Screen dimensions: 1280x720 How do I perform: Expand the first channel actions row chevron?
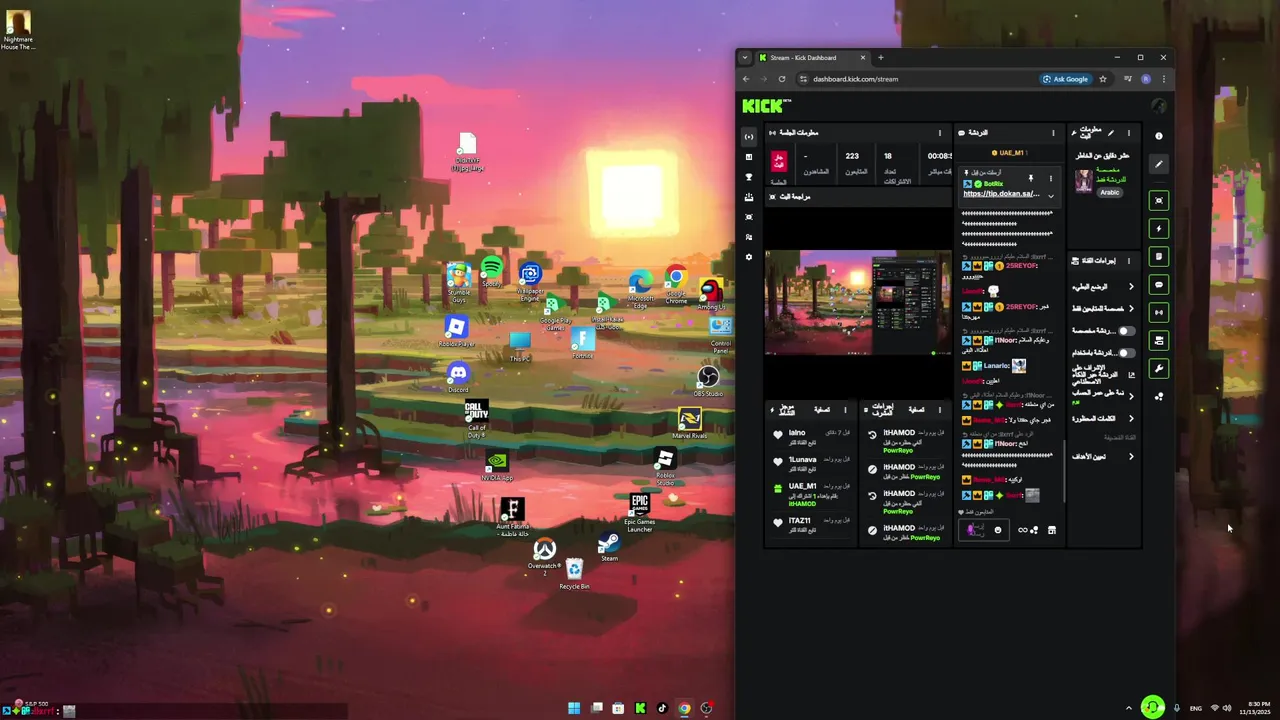tap(1131, 287)
